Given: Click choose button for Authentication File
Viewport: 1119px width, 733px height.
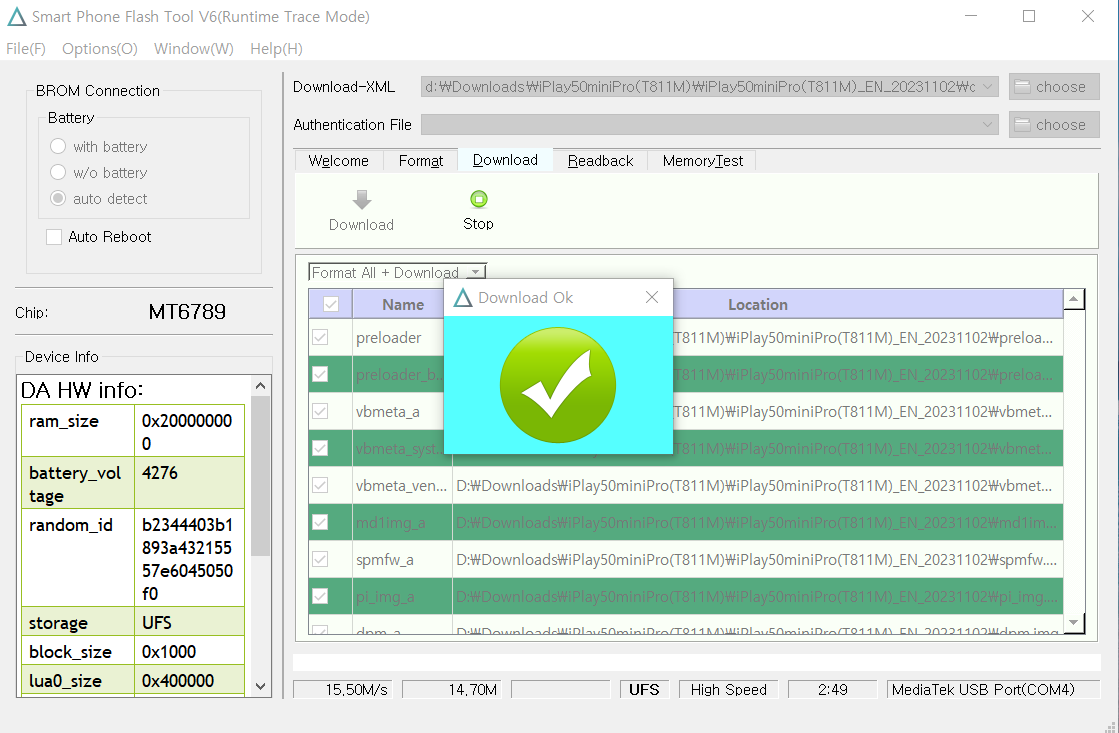Looking at the screenshot, I should (1054, 125).
